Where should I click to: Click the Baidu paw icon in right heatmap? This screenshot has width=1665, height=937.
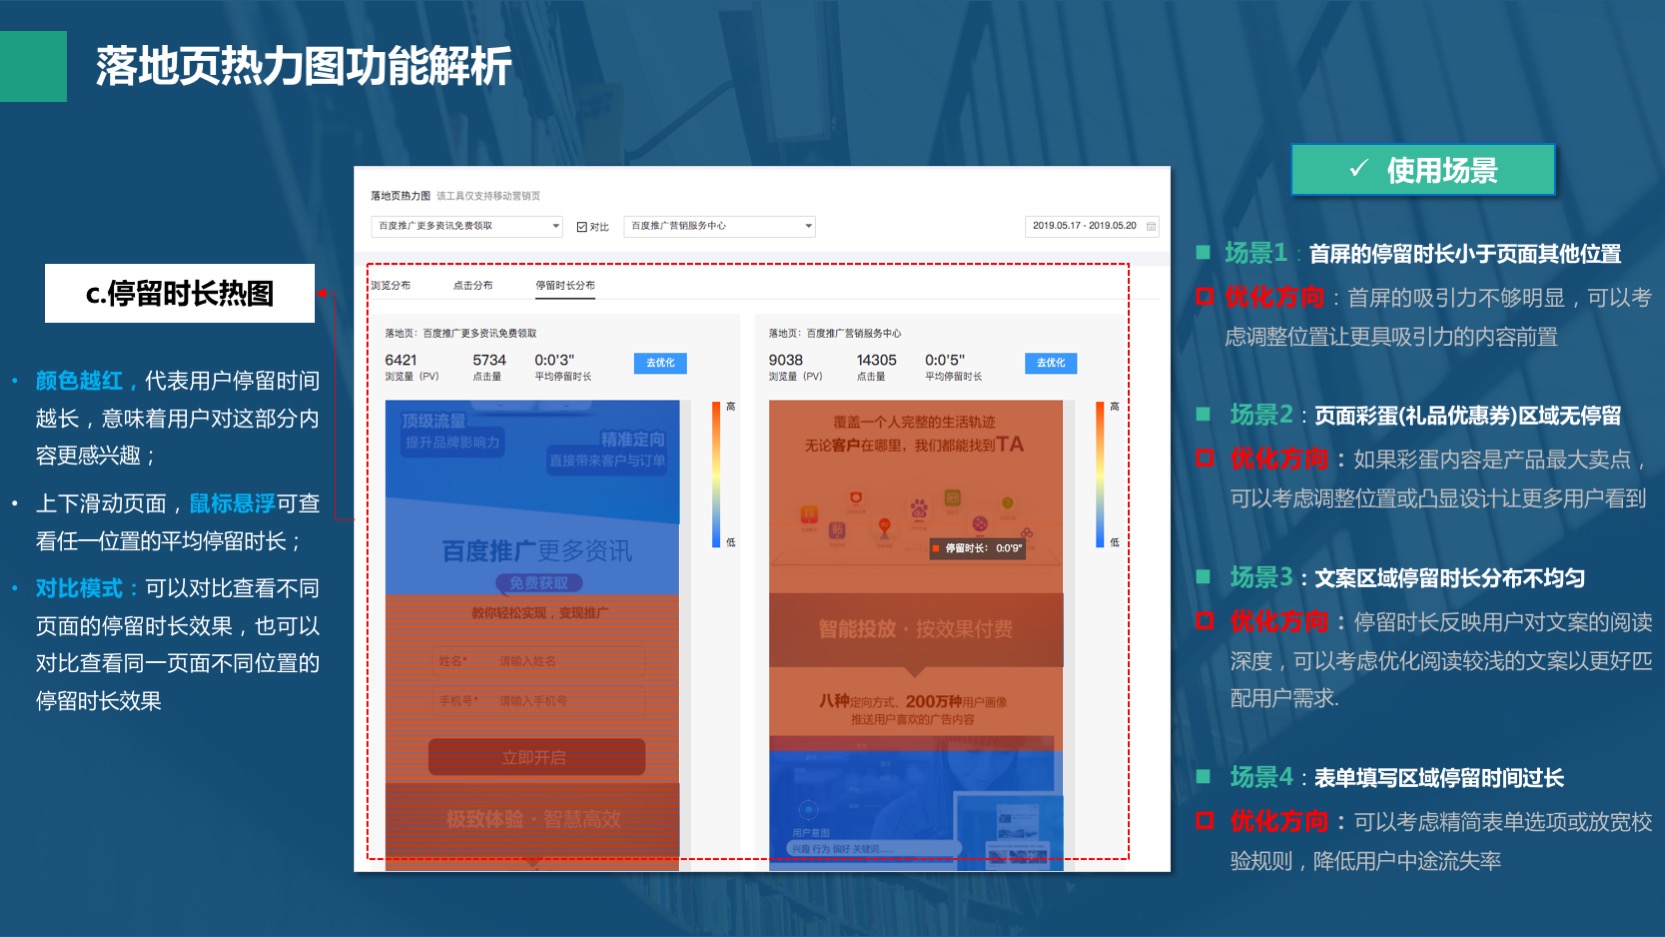tap(918, 509)
